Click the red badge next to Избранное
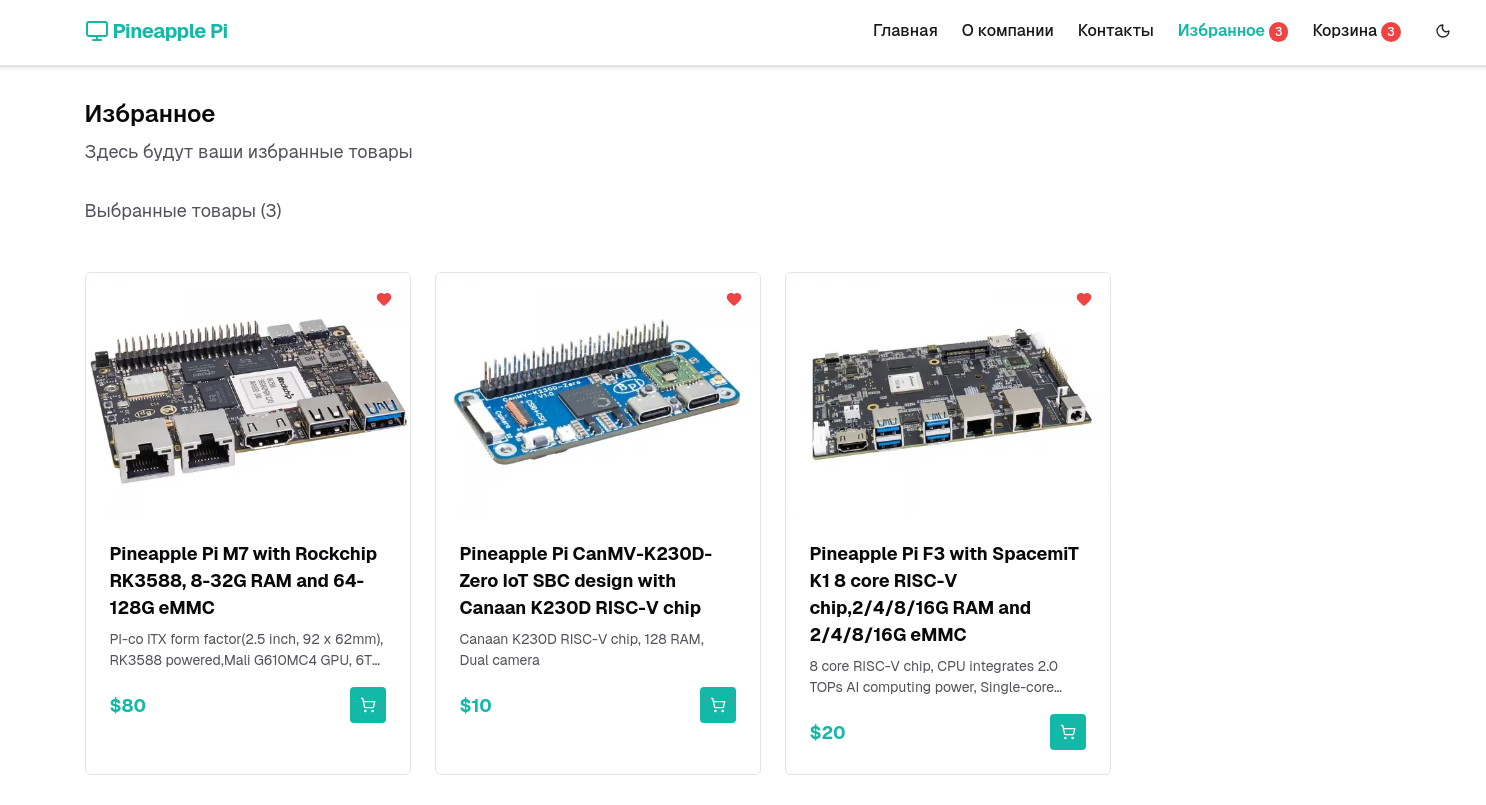 pyautogui.click(x=1278, y=32)
